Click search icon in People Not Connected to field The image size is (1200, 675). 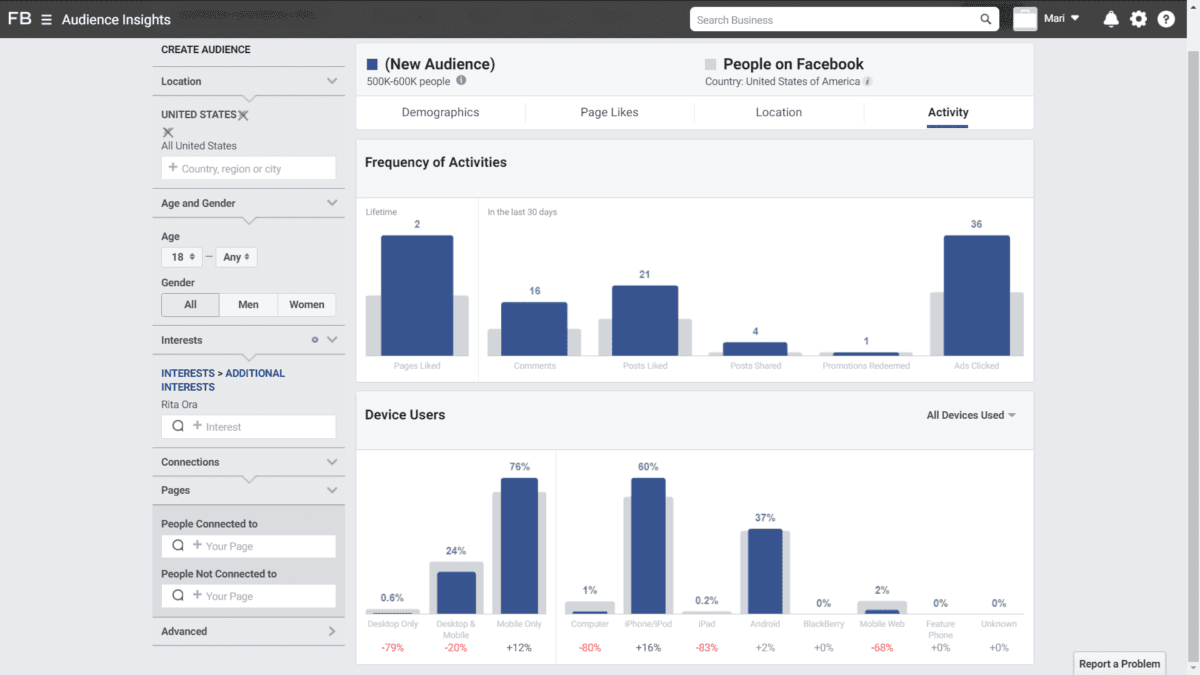(179, 596)
